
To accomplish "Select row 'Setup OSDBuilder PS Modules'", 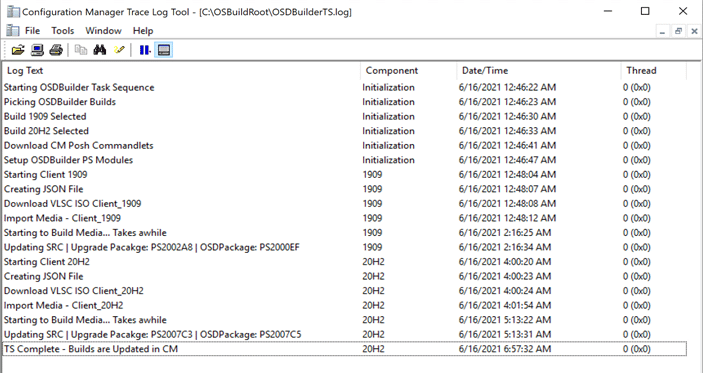I will [344, 160].
